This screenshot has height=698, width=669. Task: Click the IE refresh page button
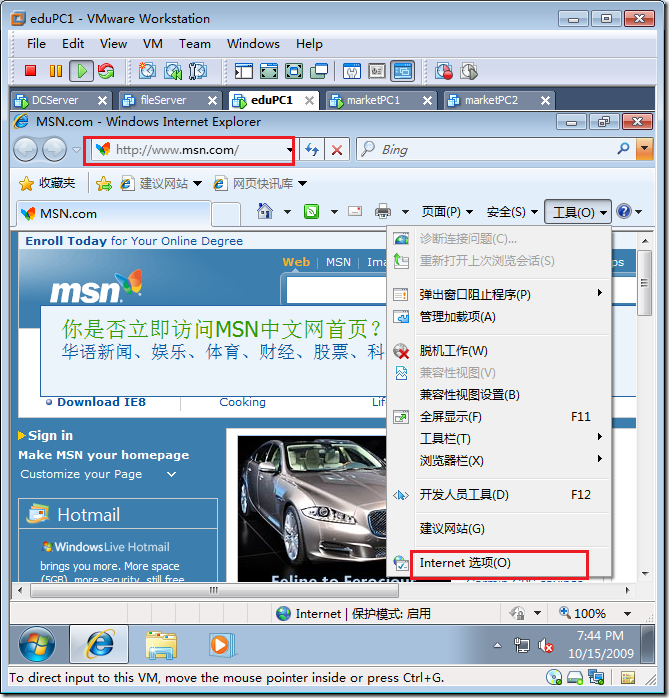coord(312,150)
